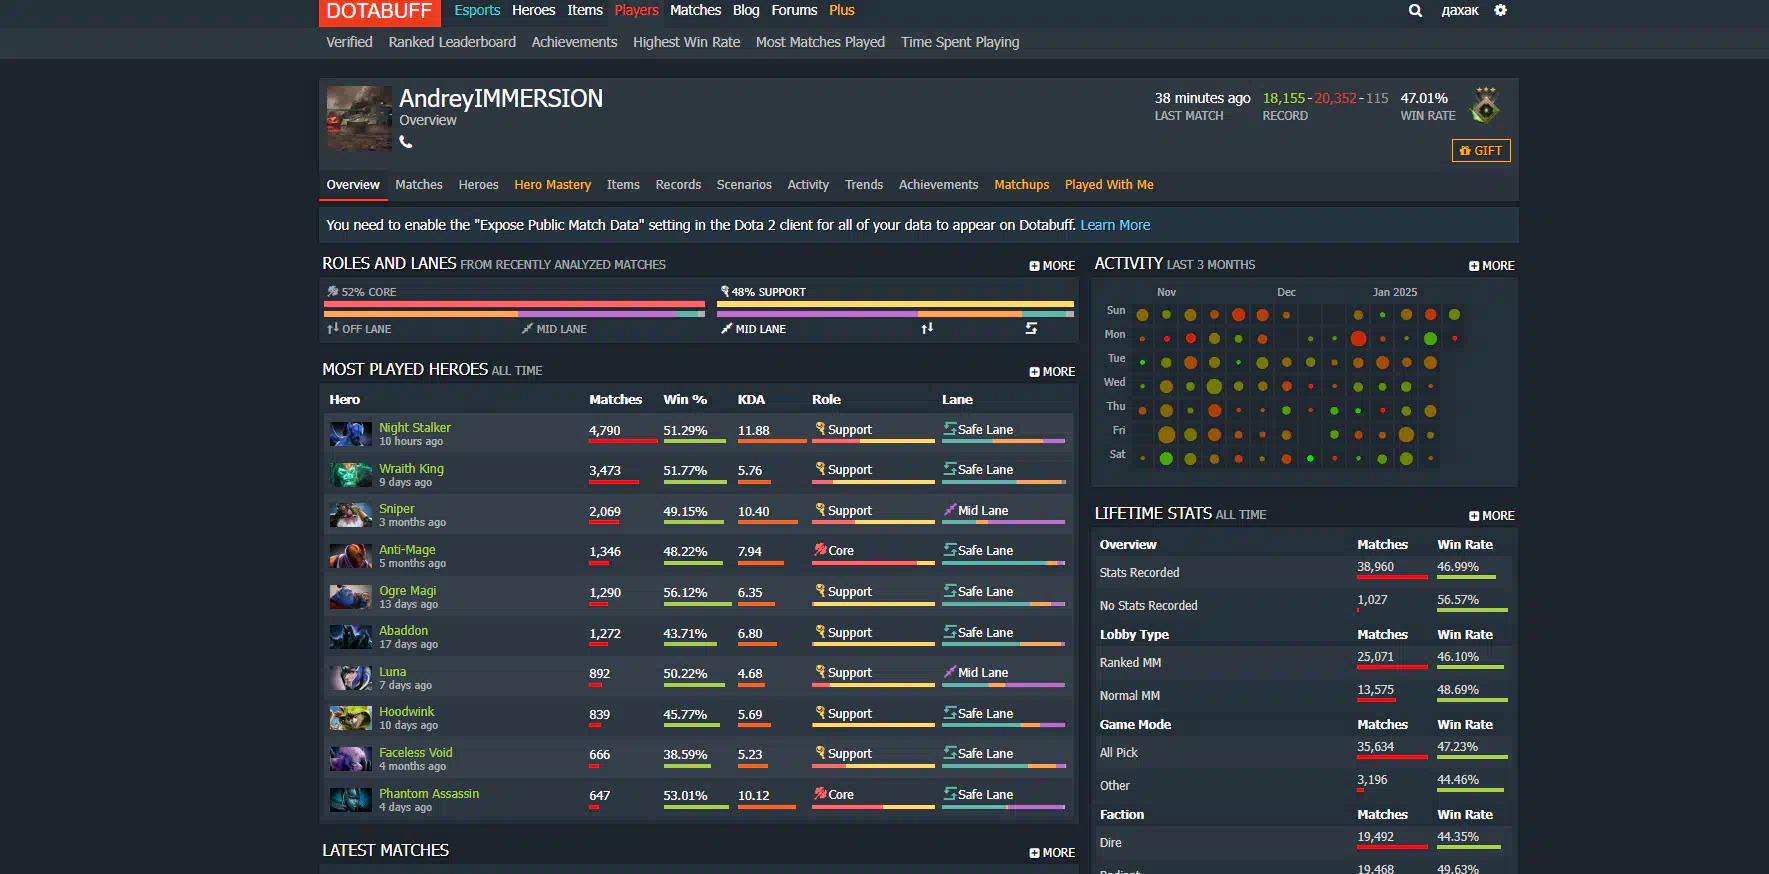Viewport: 1769px width, 874px height.
Task: Open the Records tab
Action: [678, 185]
